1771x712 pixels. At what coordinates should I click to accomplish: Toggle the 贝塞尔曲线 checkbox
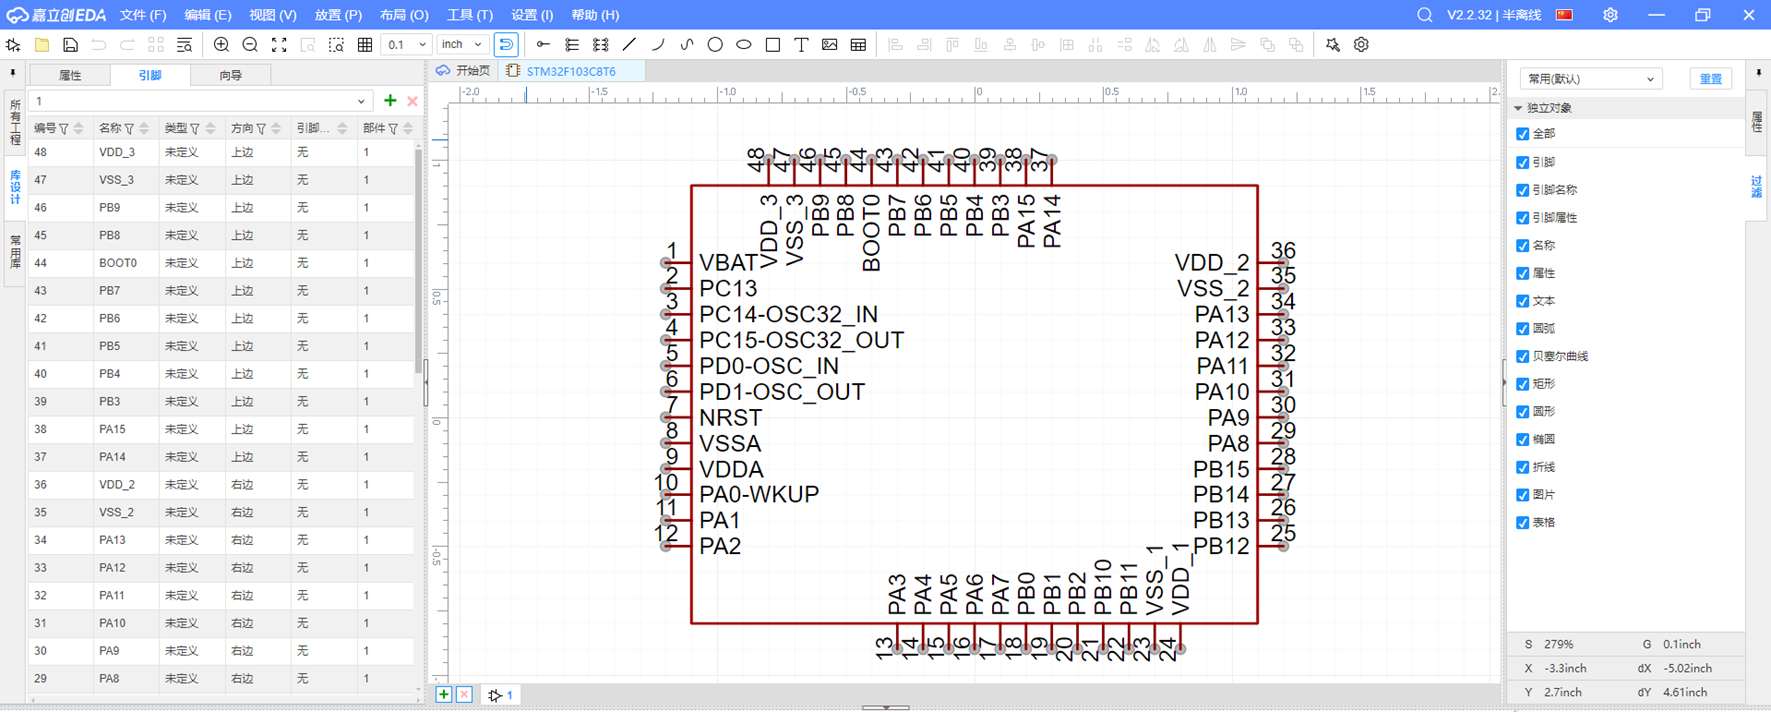tap(1522, 357)
